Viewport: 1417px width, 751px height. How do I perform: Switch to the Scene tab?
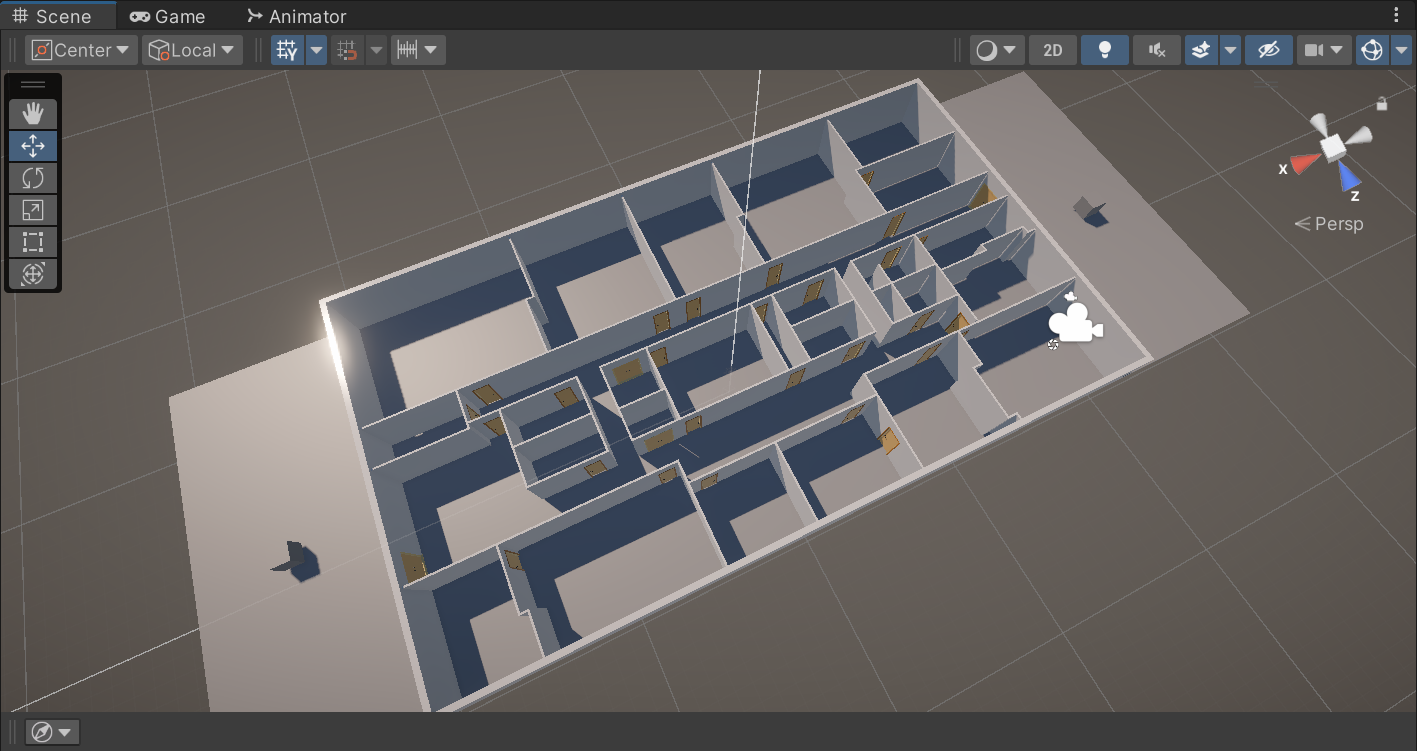(52, 16)
